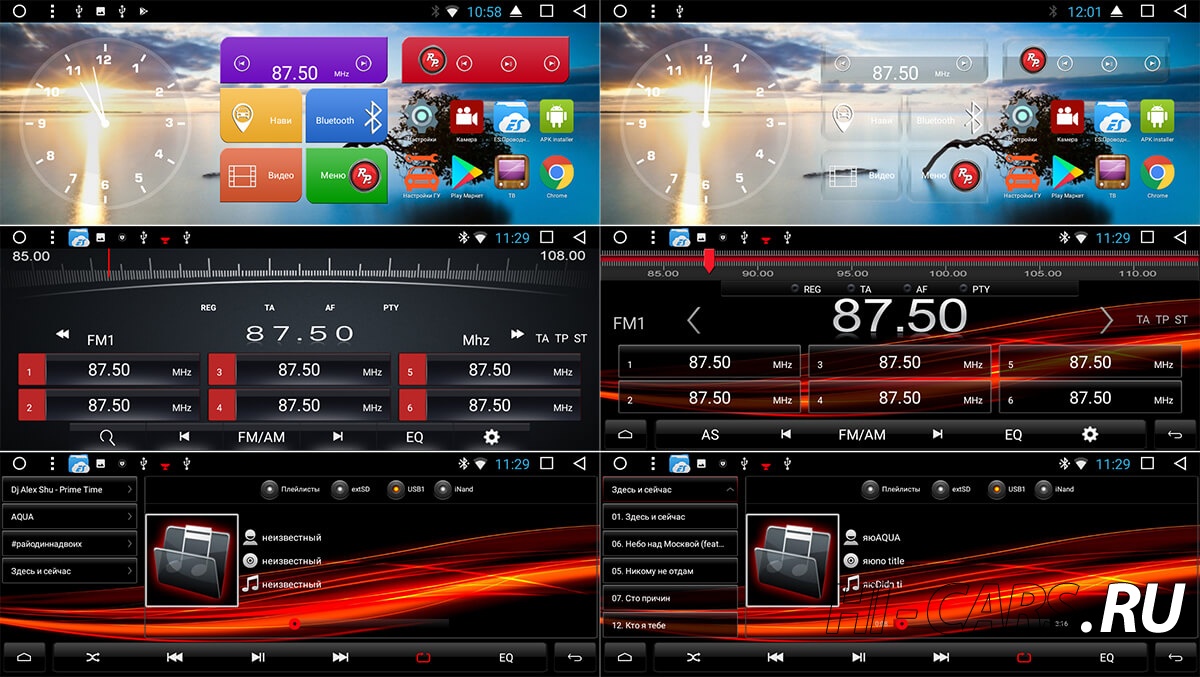Tap previous station arrow in purple radio widget
This screenshot has height=677, width=1200.
pyautogui.click(x=240, y=63)
